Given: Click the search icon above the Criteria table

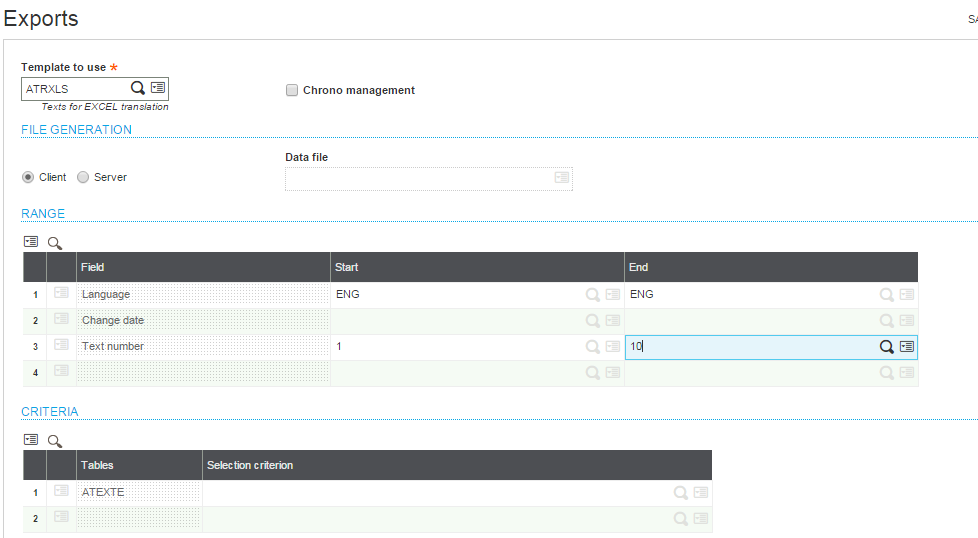Looking at the screenshot, I should pyautogui.click(x=55, y=440).
